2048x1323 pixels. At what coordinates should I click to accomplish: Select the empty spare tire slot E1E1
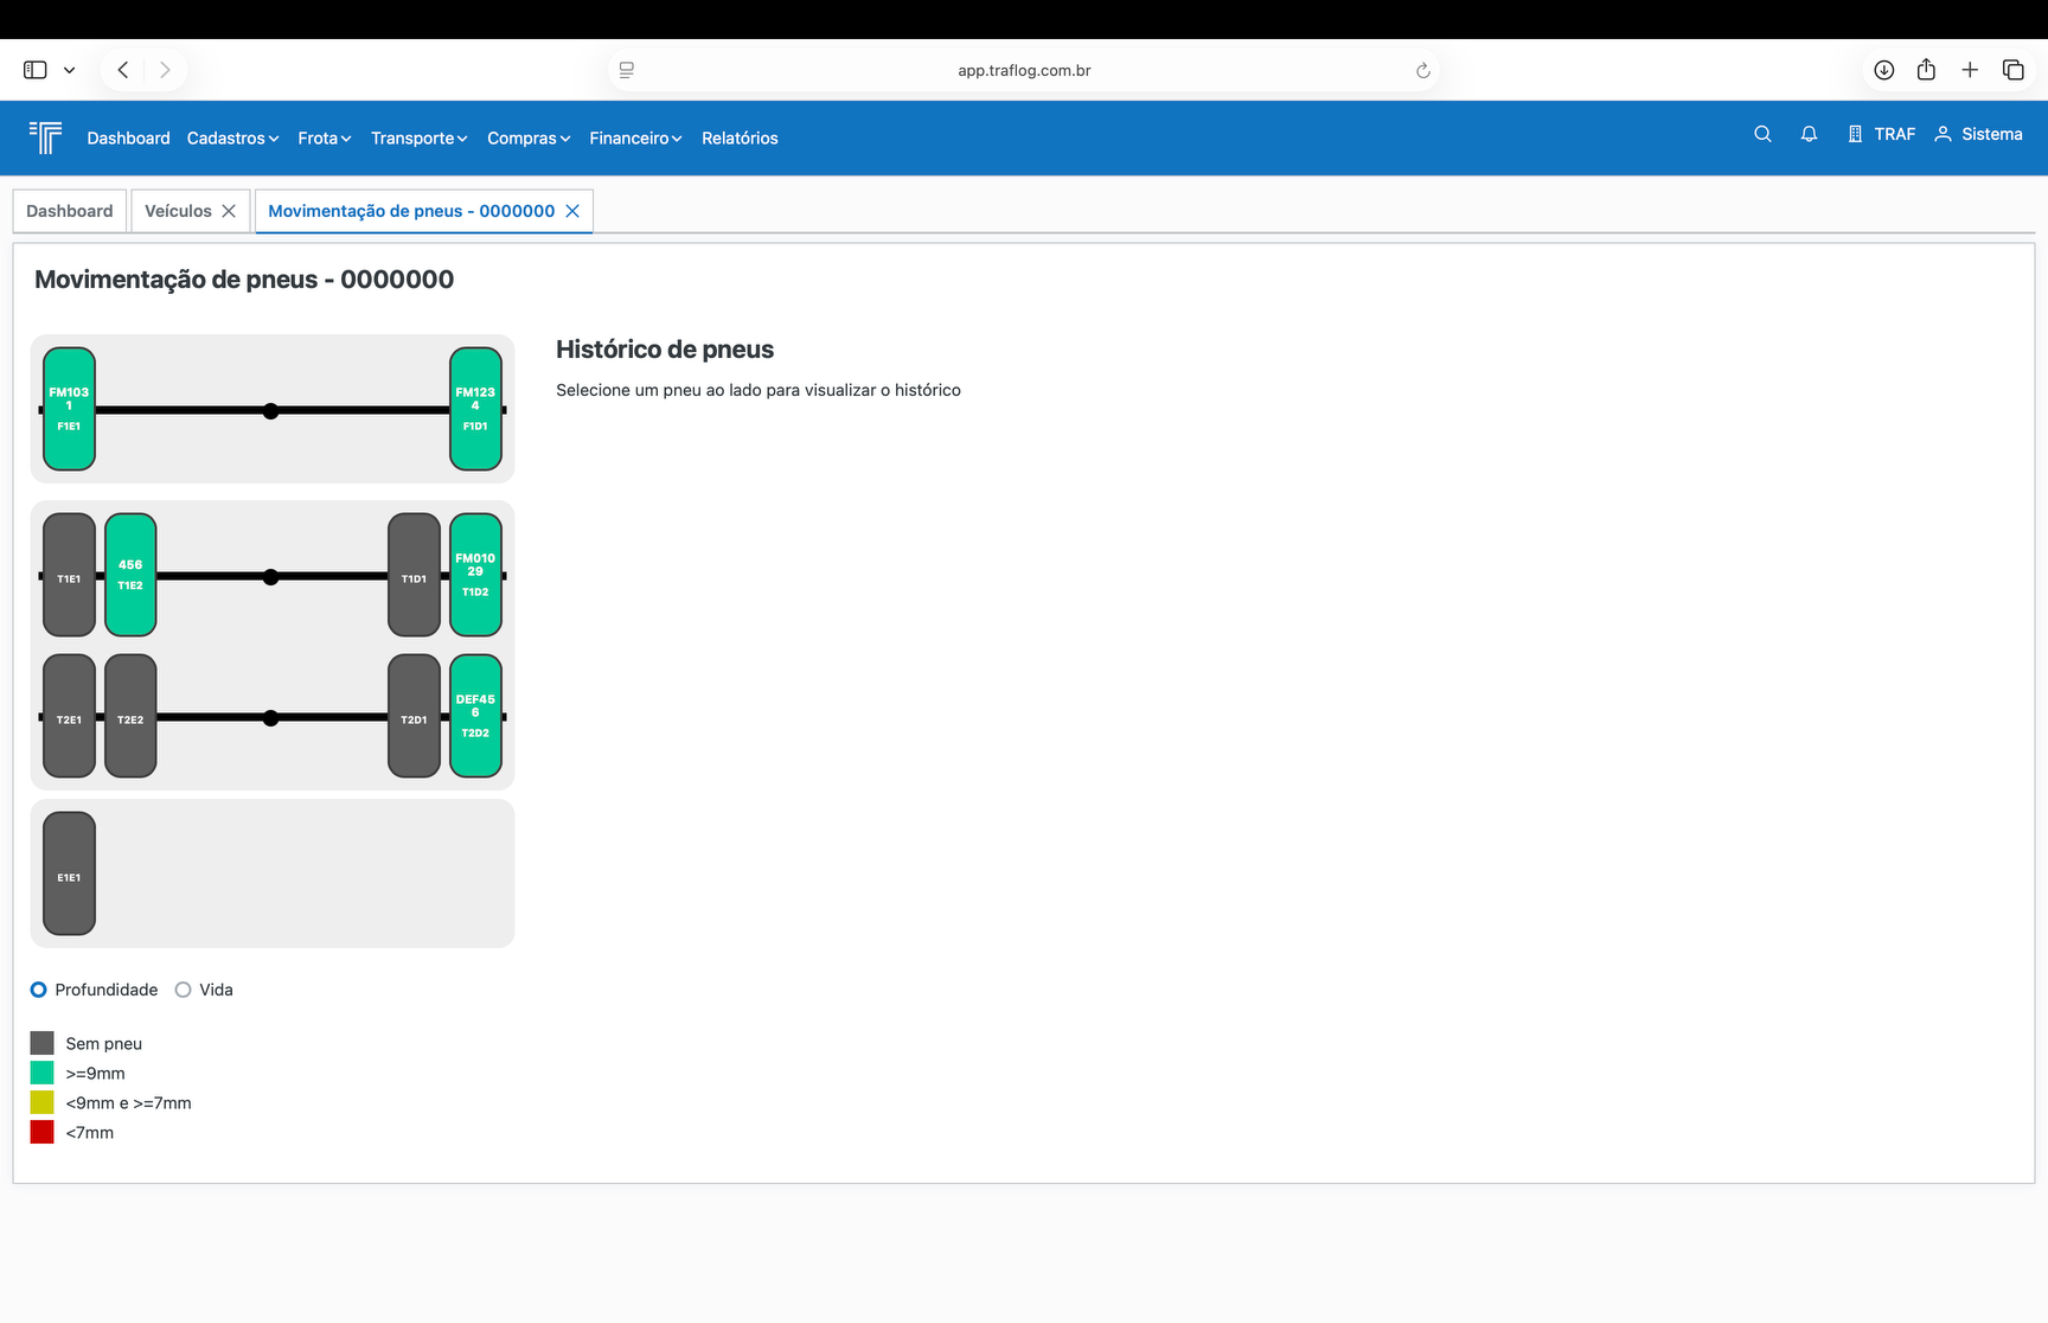[69, 873]
